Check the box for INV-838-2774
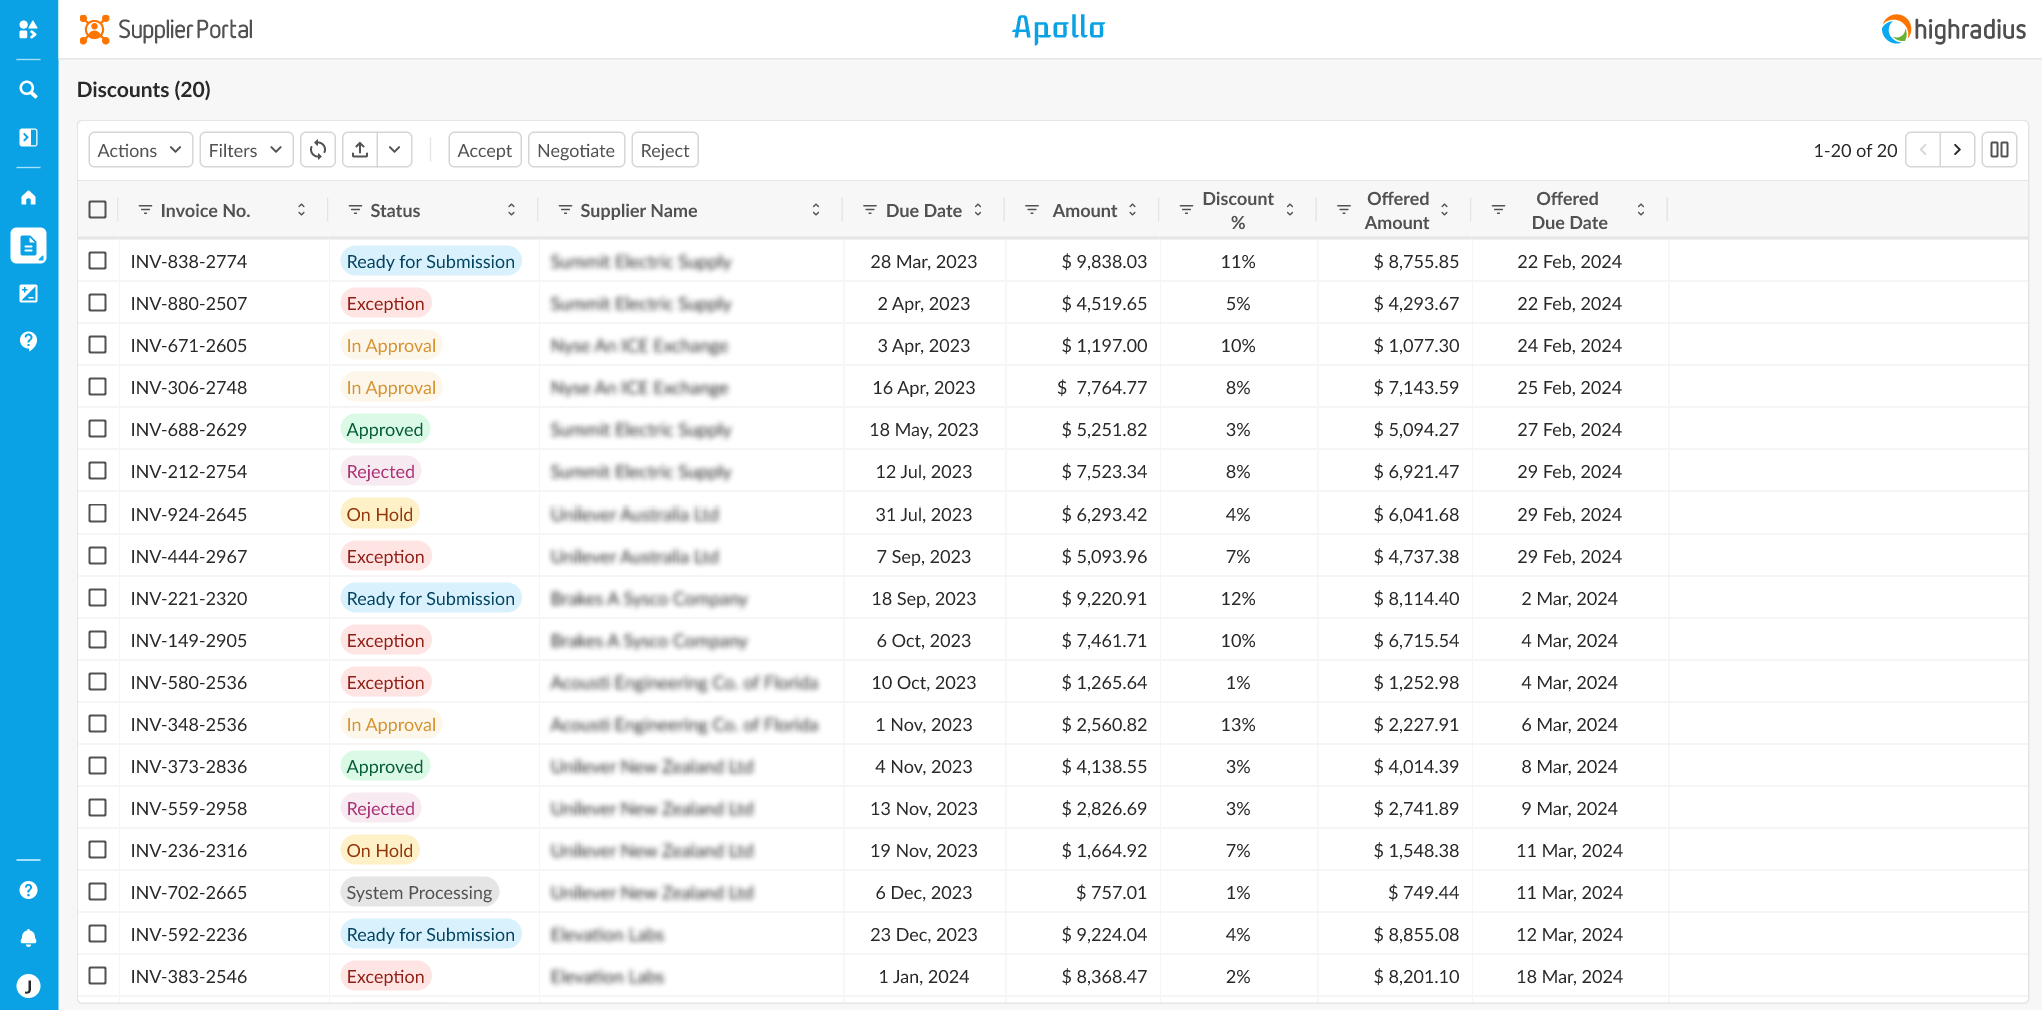 [97, 261]
